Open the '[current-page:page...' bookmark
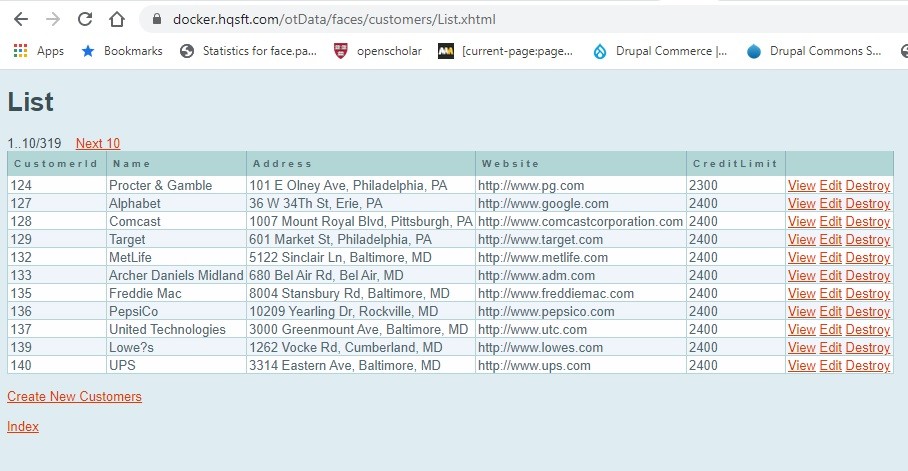Image resolution: width=908 pixels, height=471 pixels. [x=506, y=51]
